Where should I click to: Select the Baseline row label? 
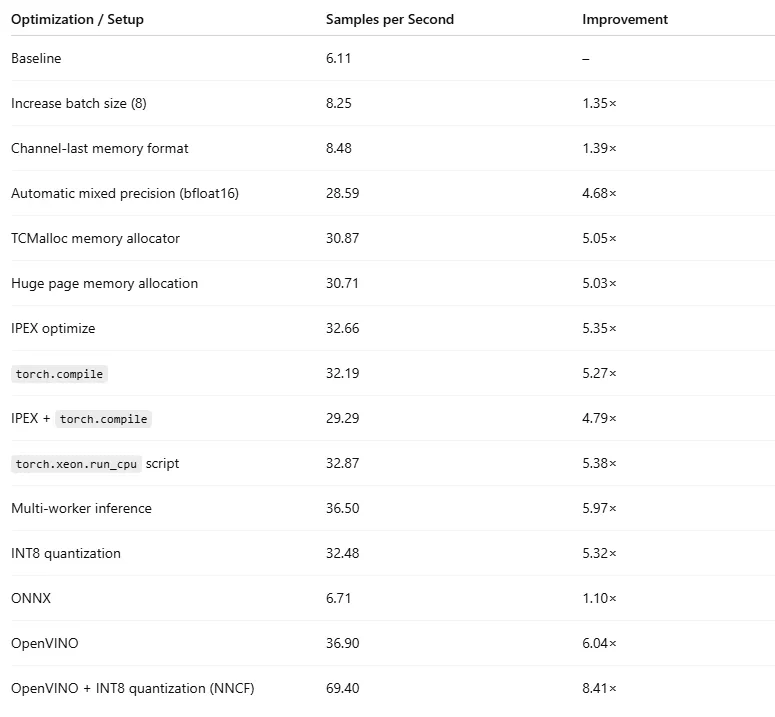pyautogui.click(x=36, y=58)
